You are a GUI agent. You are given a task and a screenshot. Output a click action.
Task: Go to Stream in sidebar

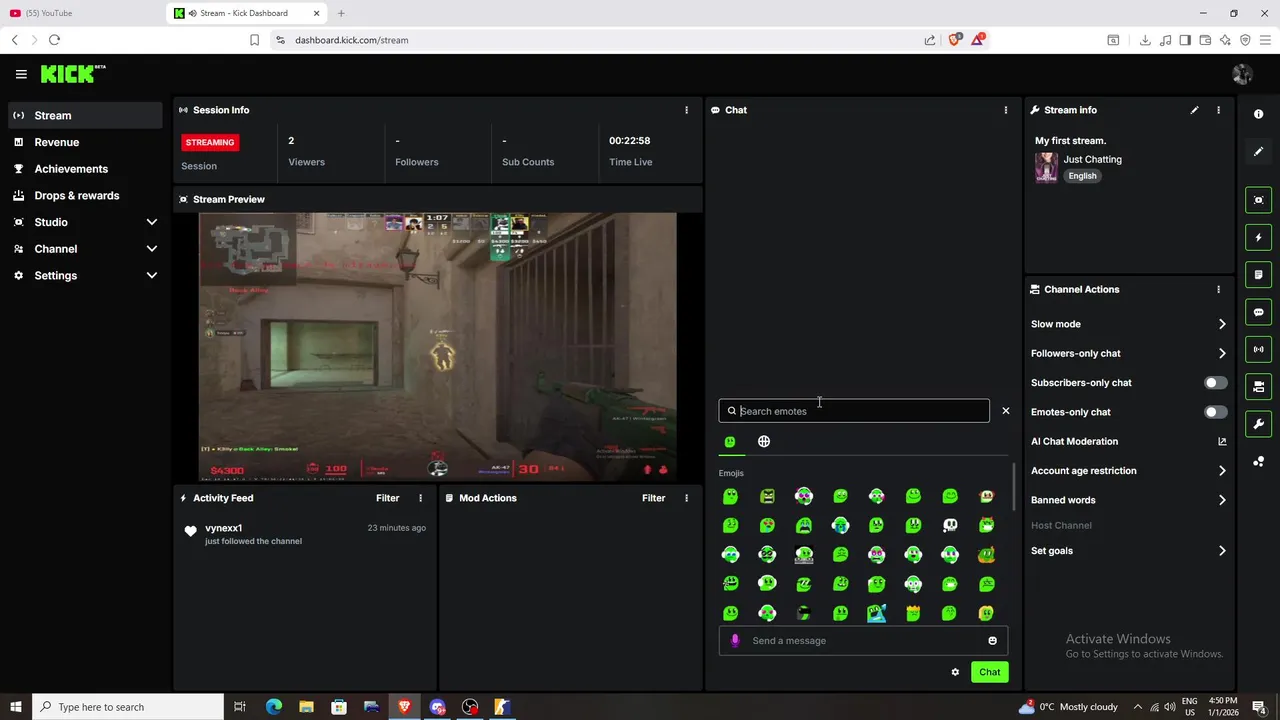coord(85,115)
